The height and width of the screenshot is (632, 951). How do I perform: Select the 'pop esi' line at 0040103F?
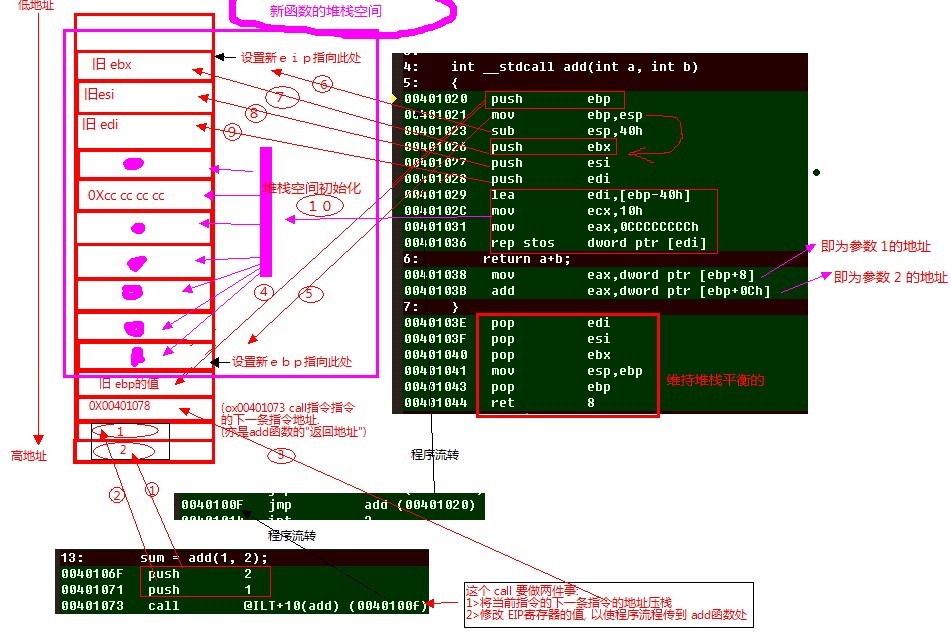coord(550,338)
